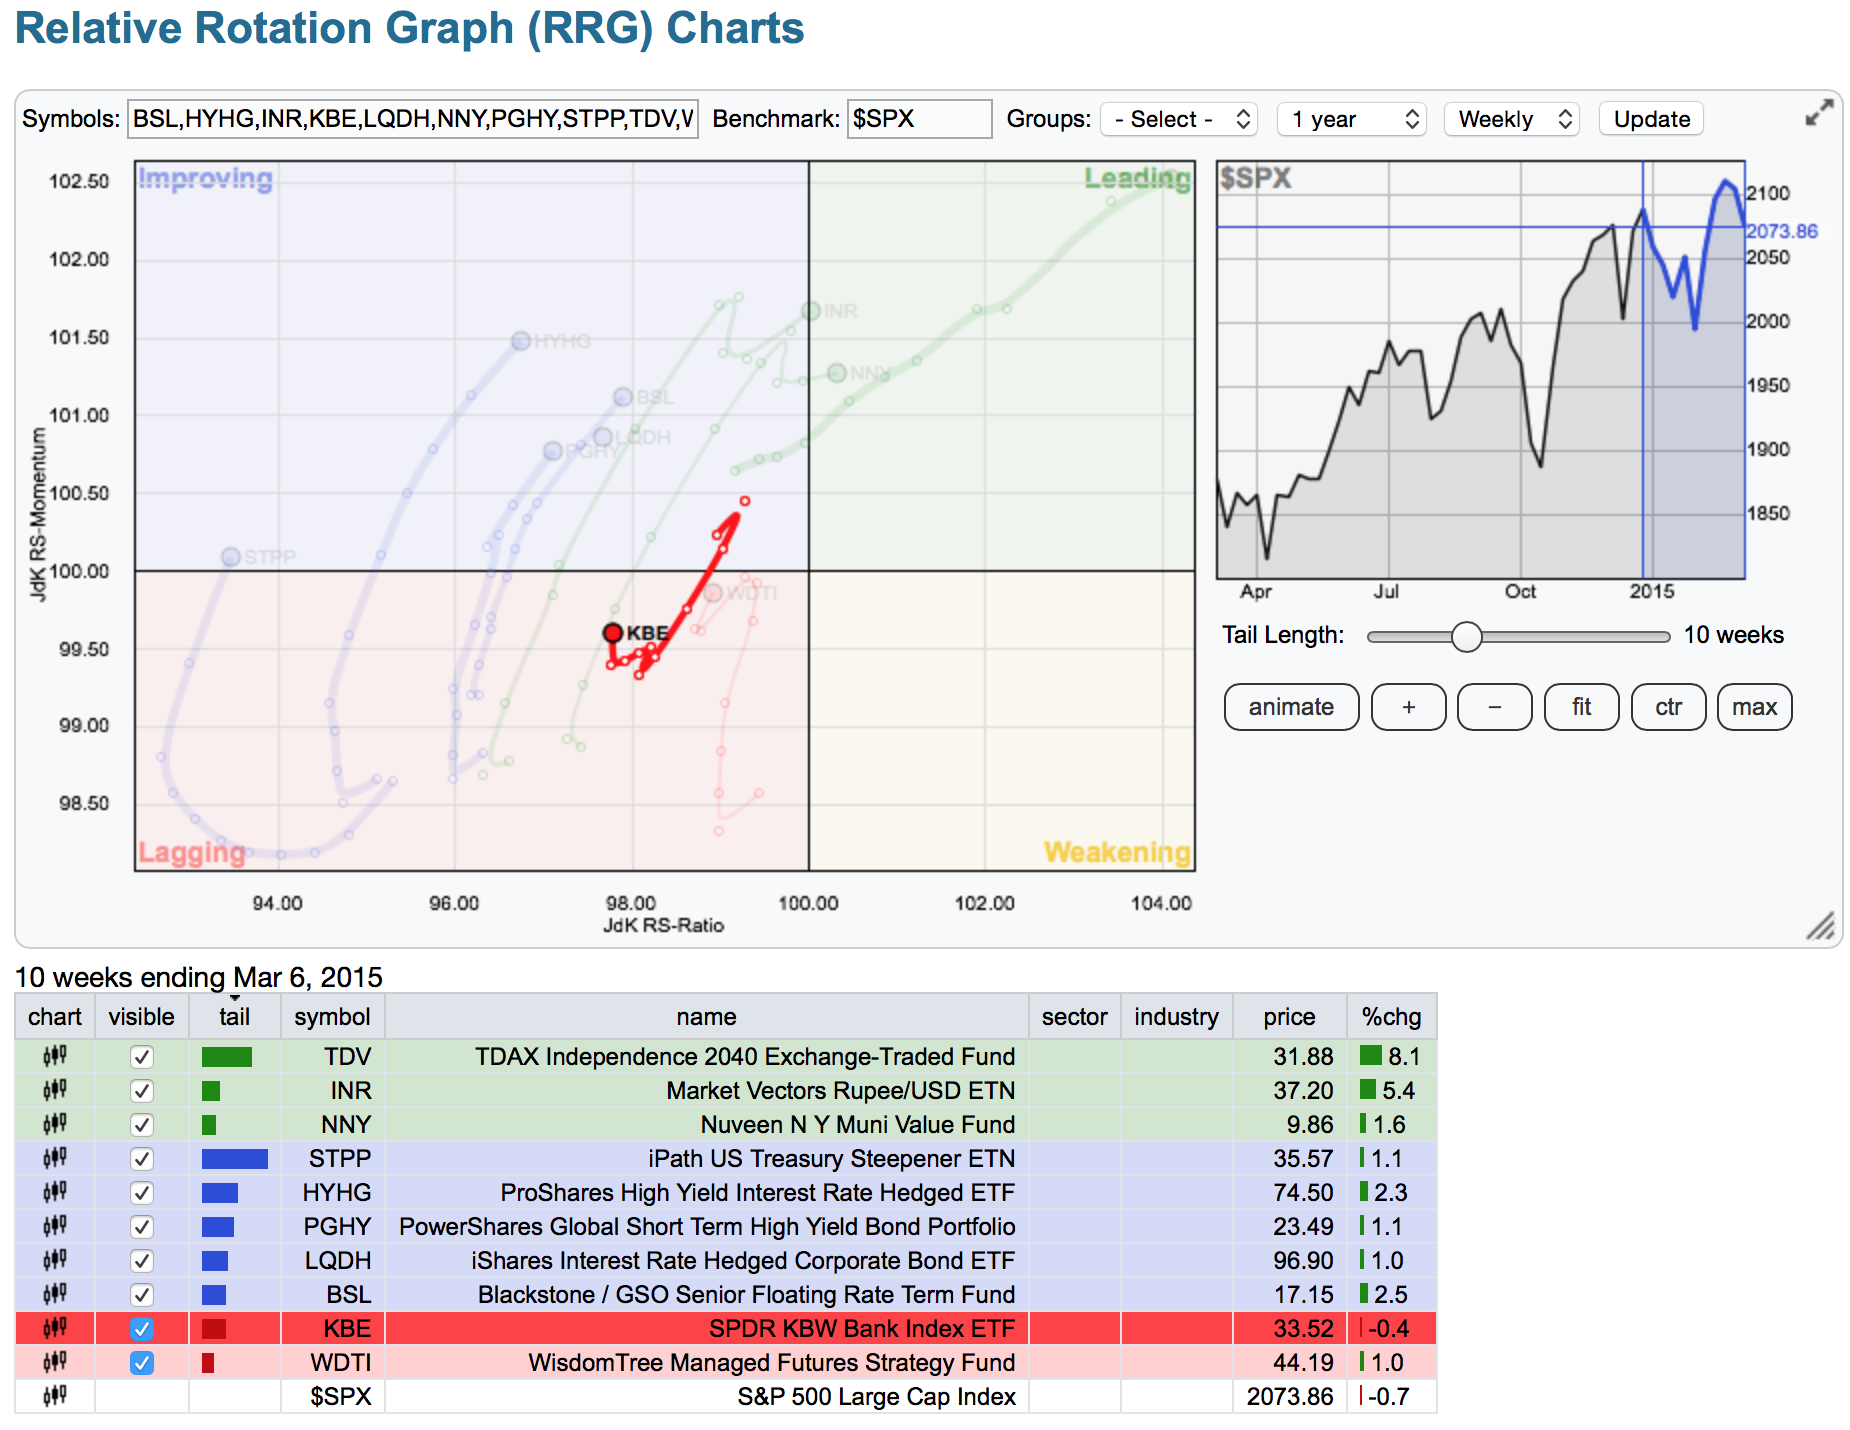Uncheck visibility for NNY
The image size is (1850, 1430).
(x=142, y=1125)
